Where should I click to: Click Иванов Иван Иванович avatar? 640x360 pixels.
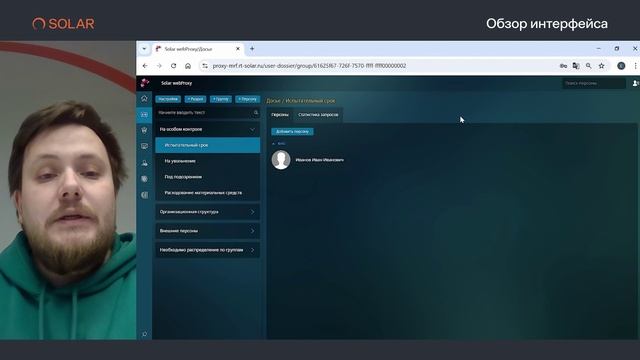[x=281, y=160]
